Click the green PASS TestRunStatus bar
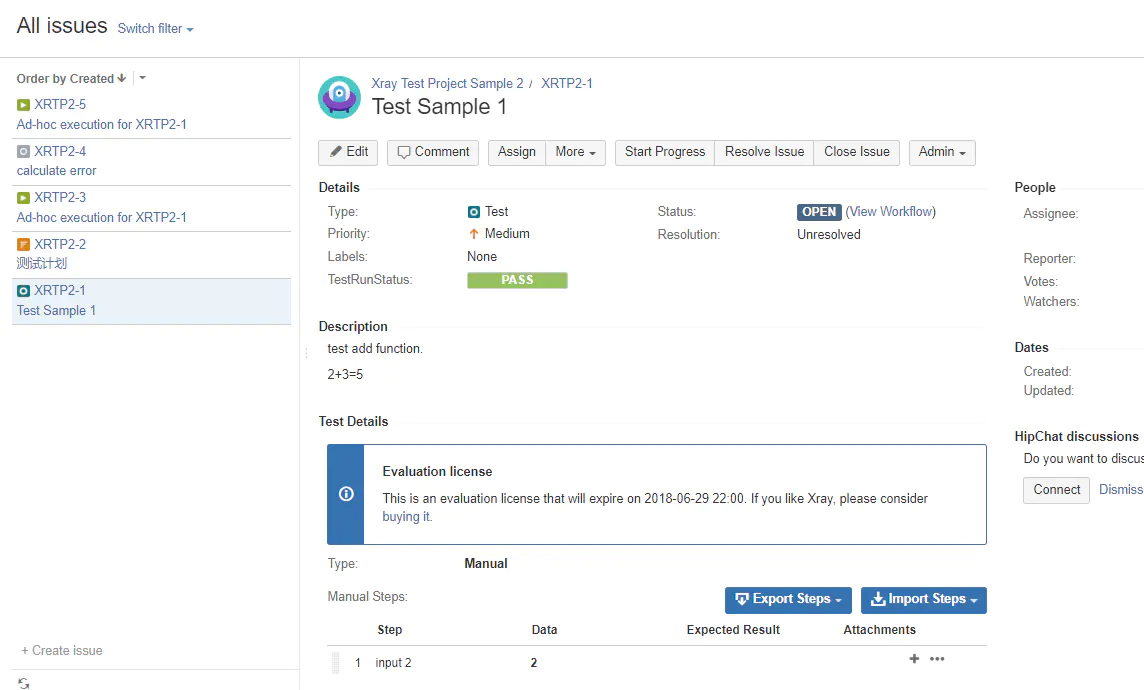Viewport: 1144px width, 690px height. point(517,280)
